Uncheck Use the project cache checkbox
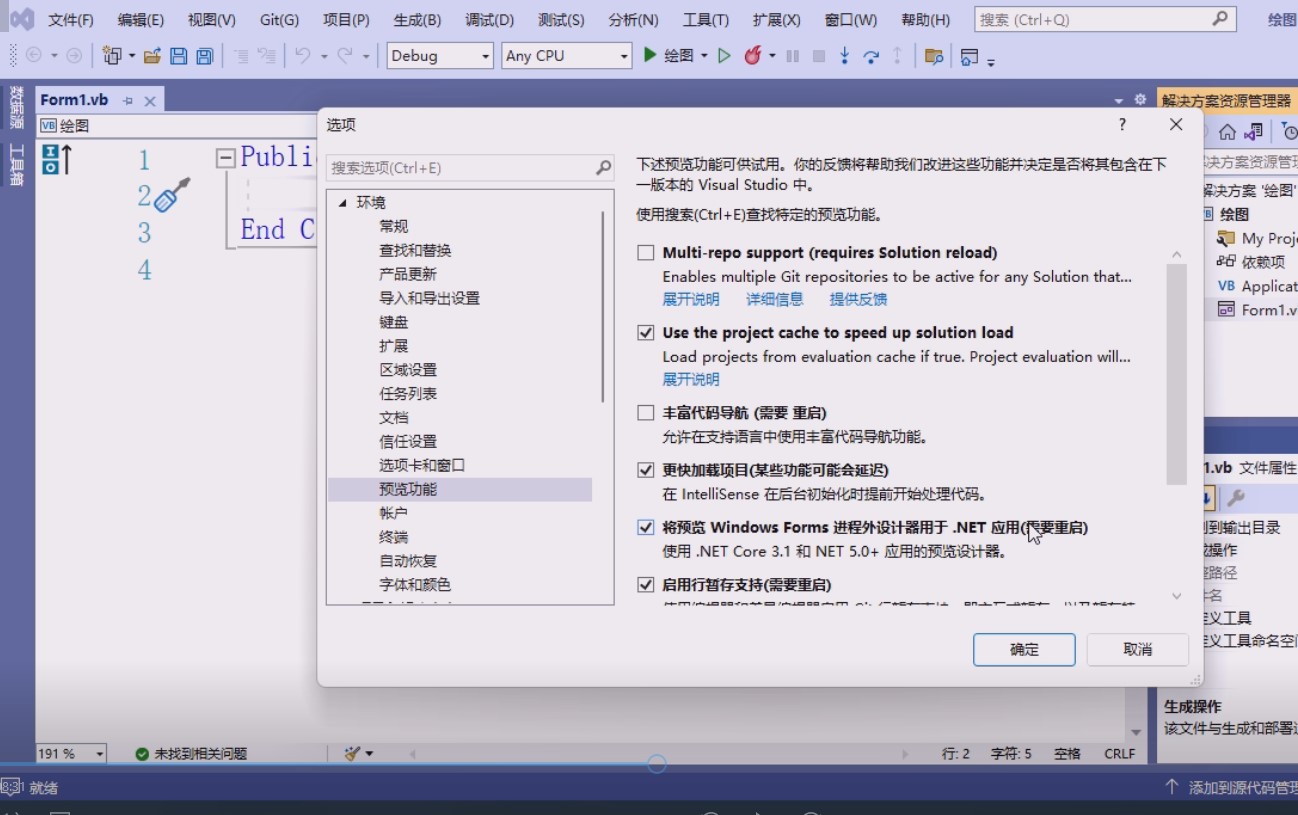1298x815 pixels. coord(646,333)
